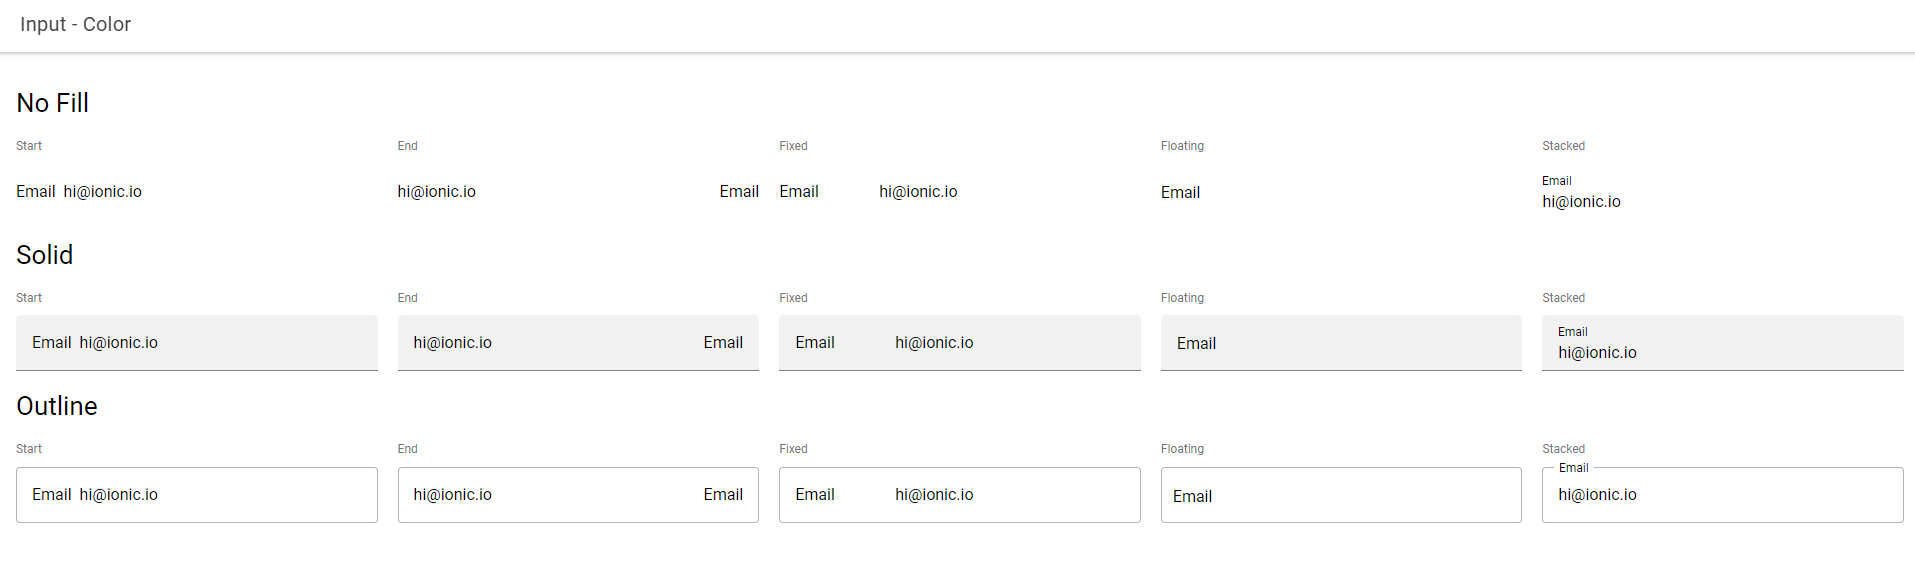Image resolution: width=1915 pixels, height=576 pixels.
Task: Click the Input - Color page title
Action: pos(76,24)
